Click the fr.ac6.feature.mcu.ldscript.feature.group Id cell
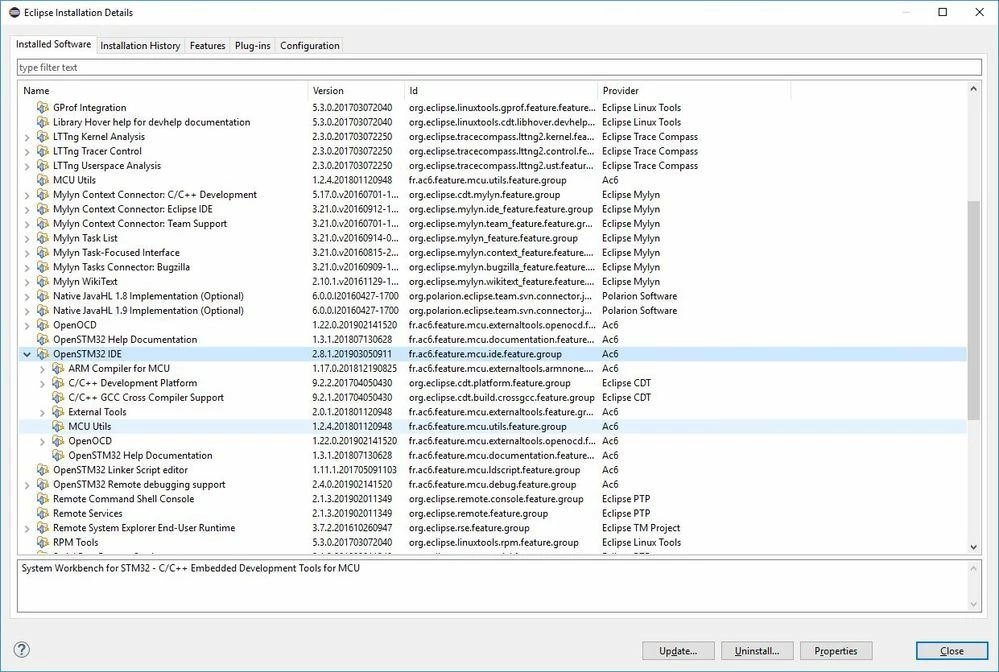Viewport: 999px width, 672px height. point(494,470)
